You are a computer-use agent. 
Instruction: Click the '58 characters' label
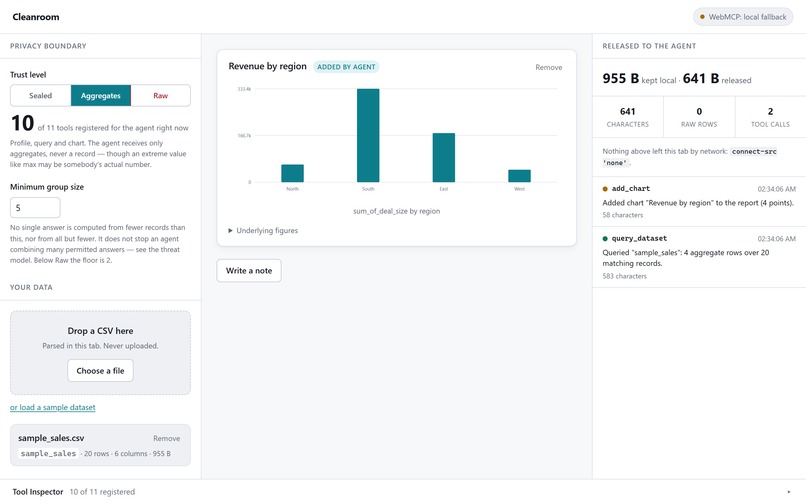pyautogui.click(x=622, y=215)
